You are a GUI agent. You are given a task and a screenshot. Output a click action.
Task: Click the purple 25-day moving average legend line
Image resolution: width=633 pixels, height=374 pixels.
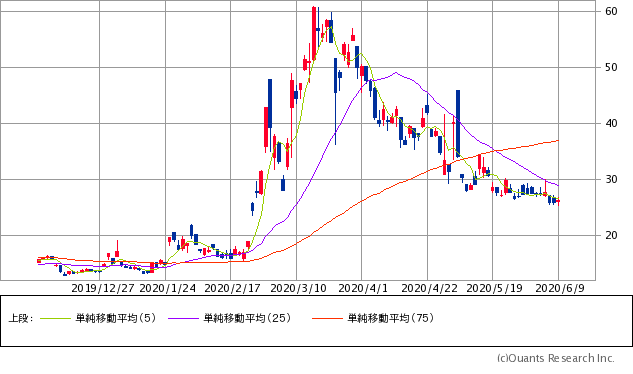tap(184, 319)
